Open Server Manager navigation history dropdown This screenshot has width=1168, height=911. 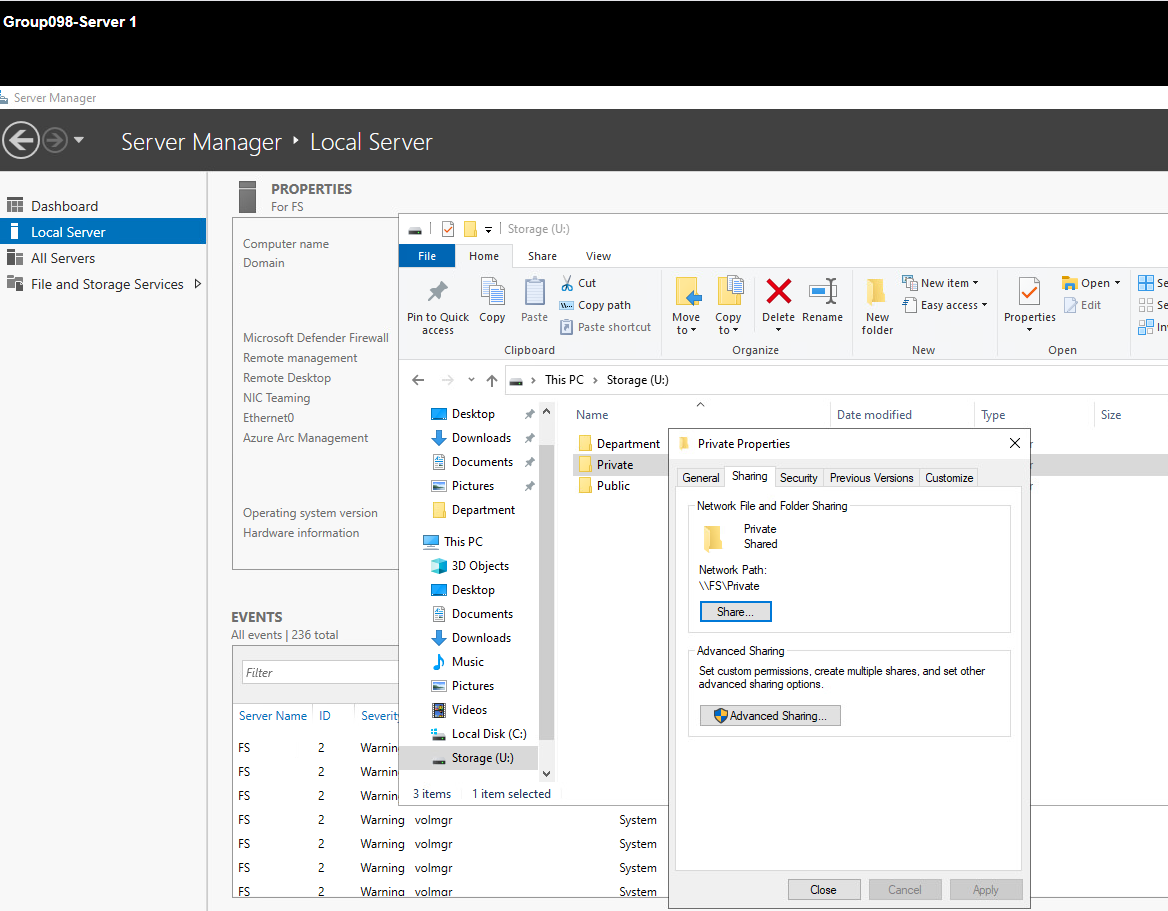pos(79,139)
